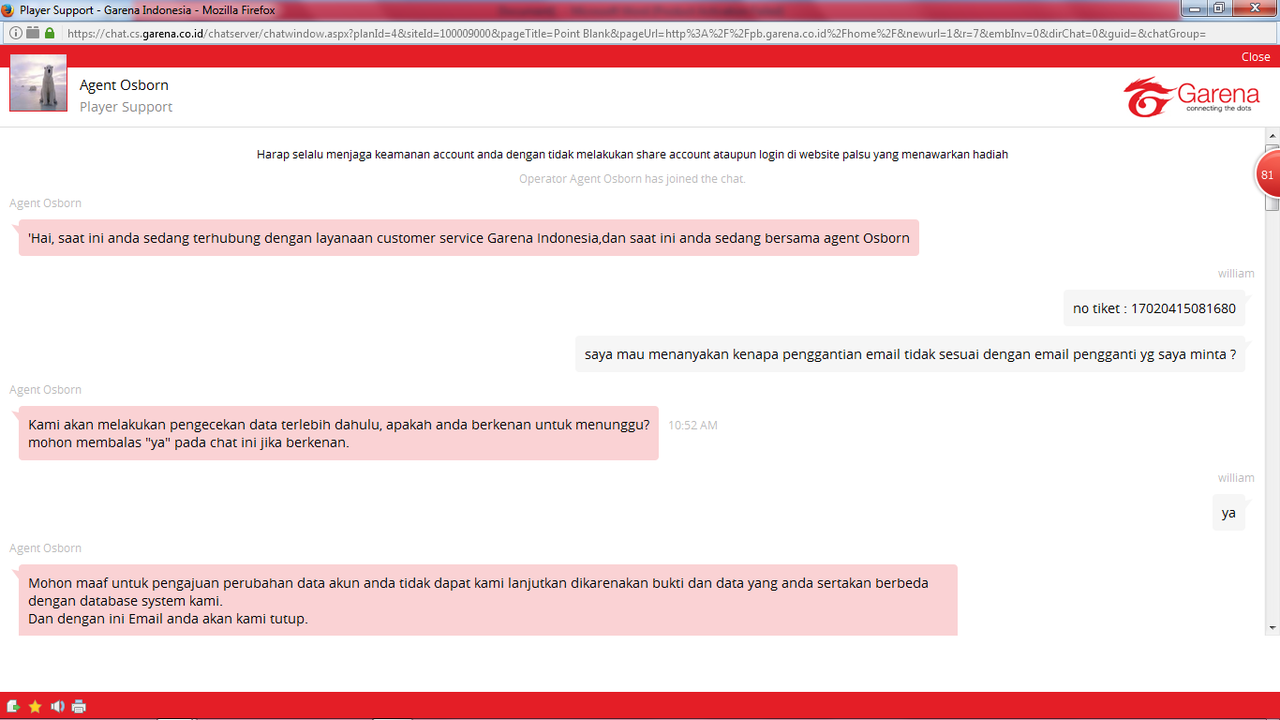Click the user's 'ya' reply bubble
The image size is (1280, 720).
click(1228, 512)
